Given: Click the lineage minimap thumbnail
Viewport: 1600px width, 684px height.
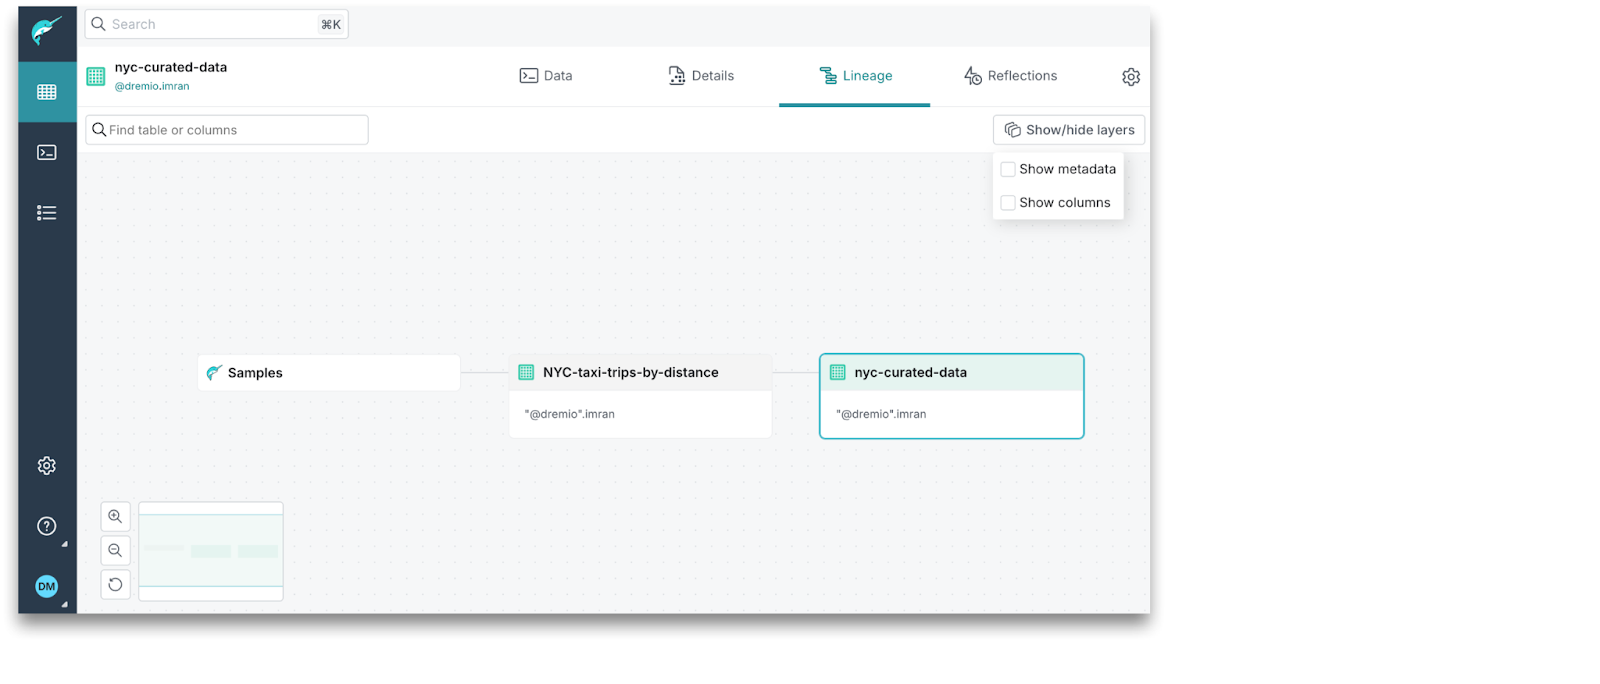Looking at the screenshot, I should (x=211, y=551).
